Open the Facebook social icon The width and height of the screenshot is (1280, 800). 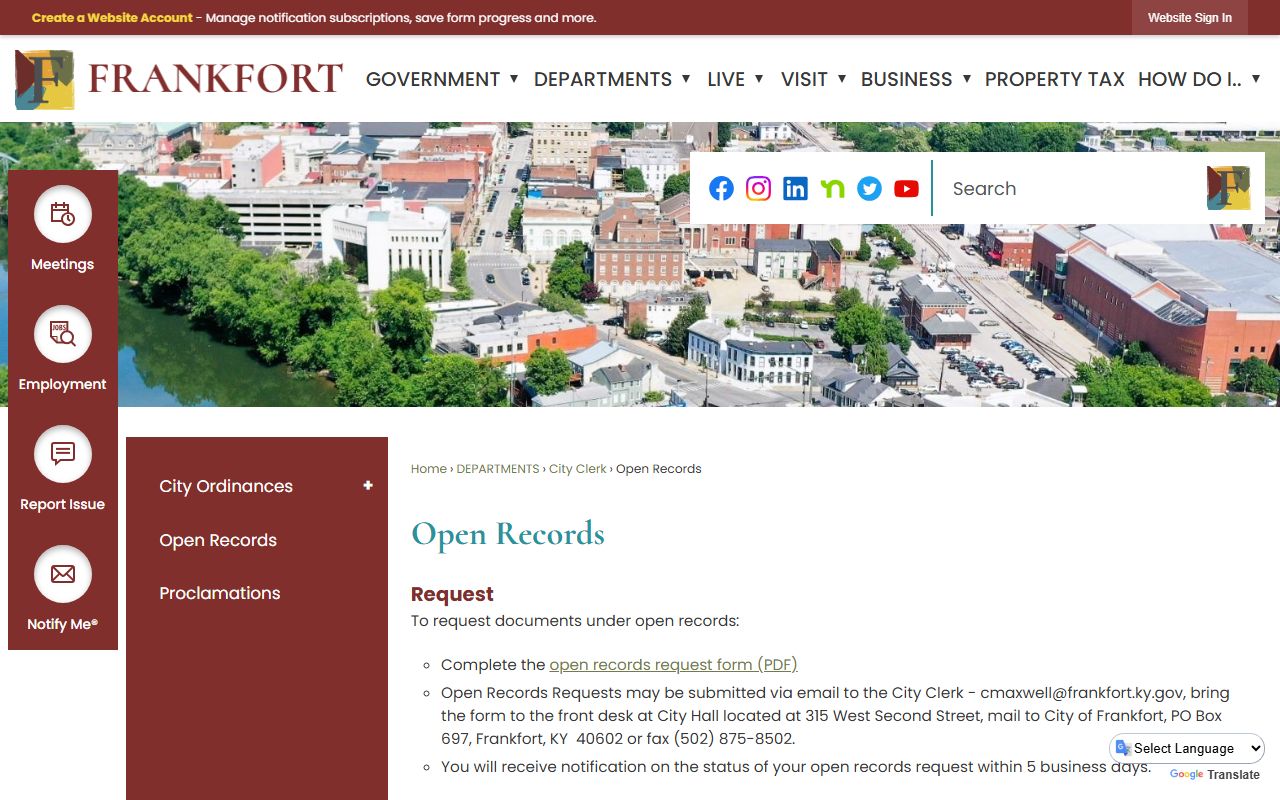(721, 188)
